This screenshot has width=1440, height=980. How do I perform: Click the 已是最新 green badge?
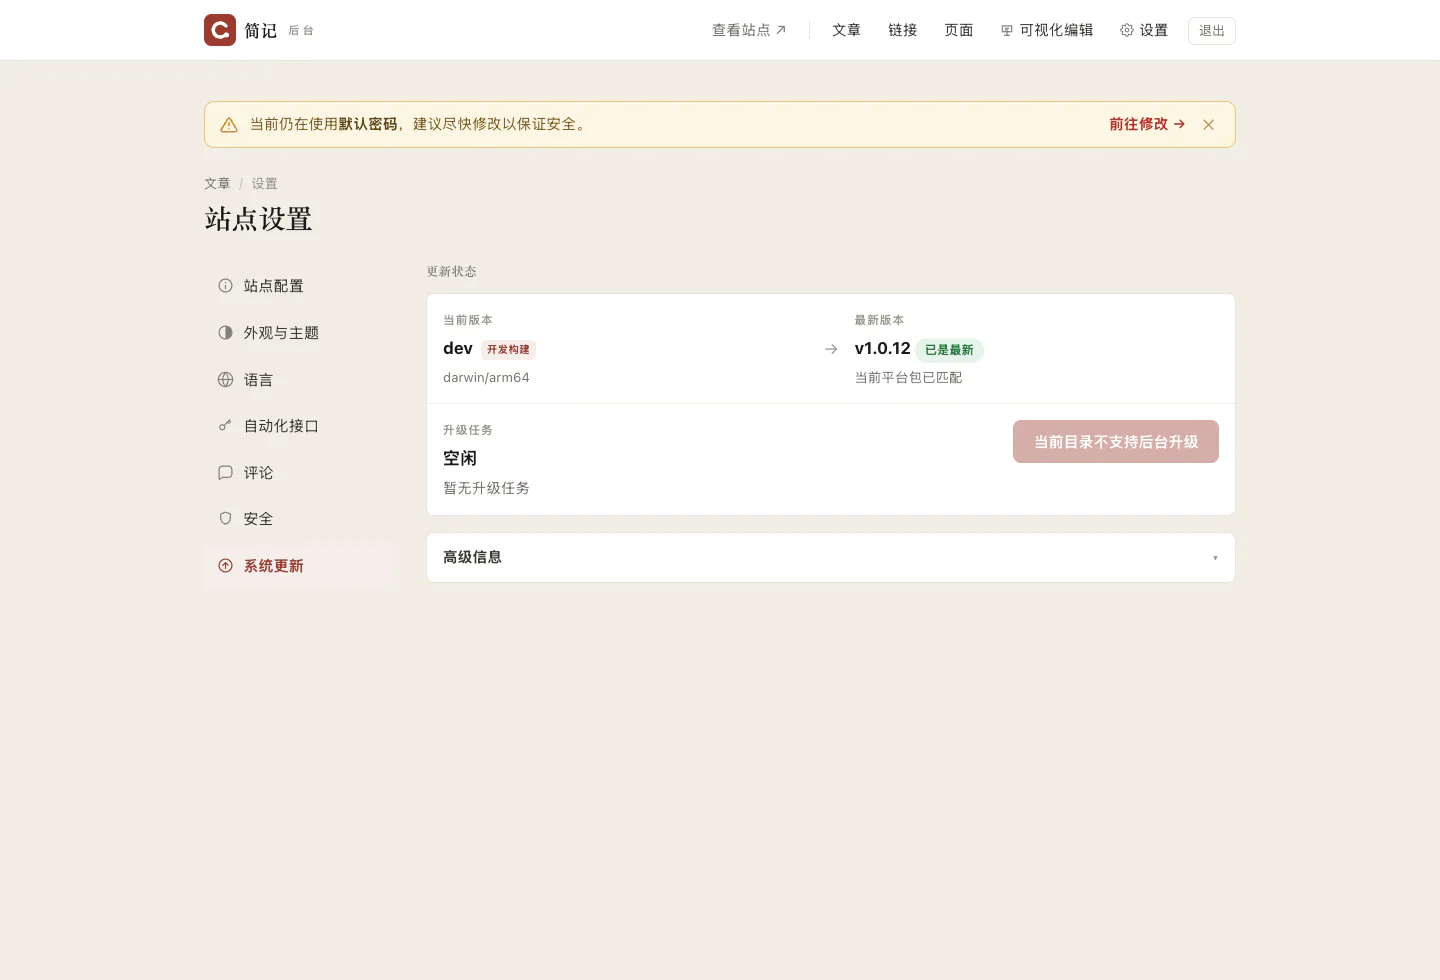(949, 350)
